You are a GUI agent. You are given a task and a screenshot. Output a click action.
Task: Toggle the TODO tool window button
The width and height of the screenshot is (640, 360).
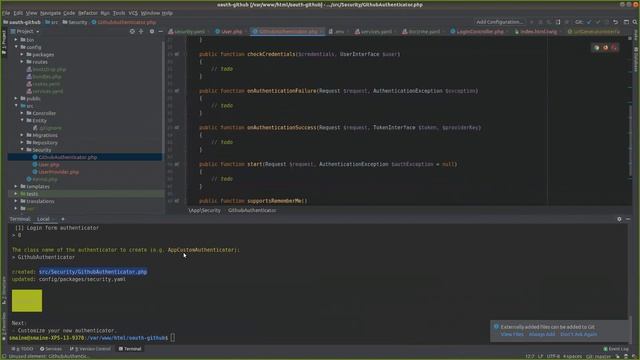pos(22,349)
